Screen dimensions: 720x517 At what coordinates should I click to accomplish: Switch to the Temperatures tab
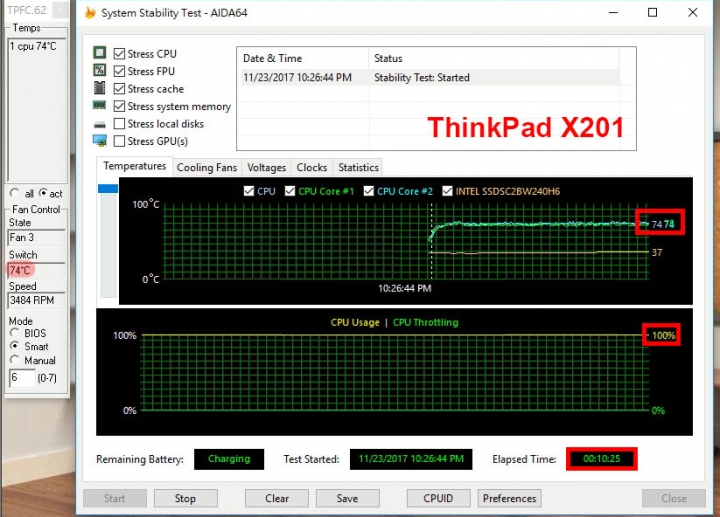135,166
